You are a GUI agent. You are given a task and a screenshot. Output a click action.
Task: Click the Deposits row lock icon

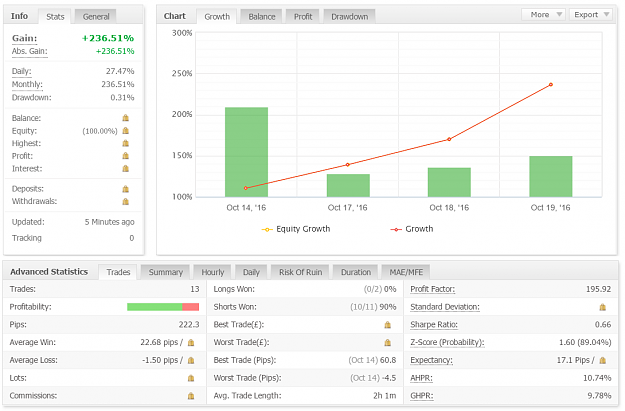pyautogui.click(x=126, y=189)
